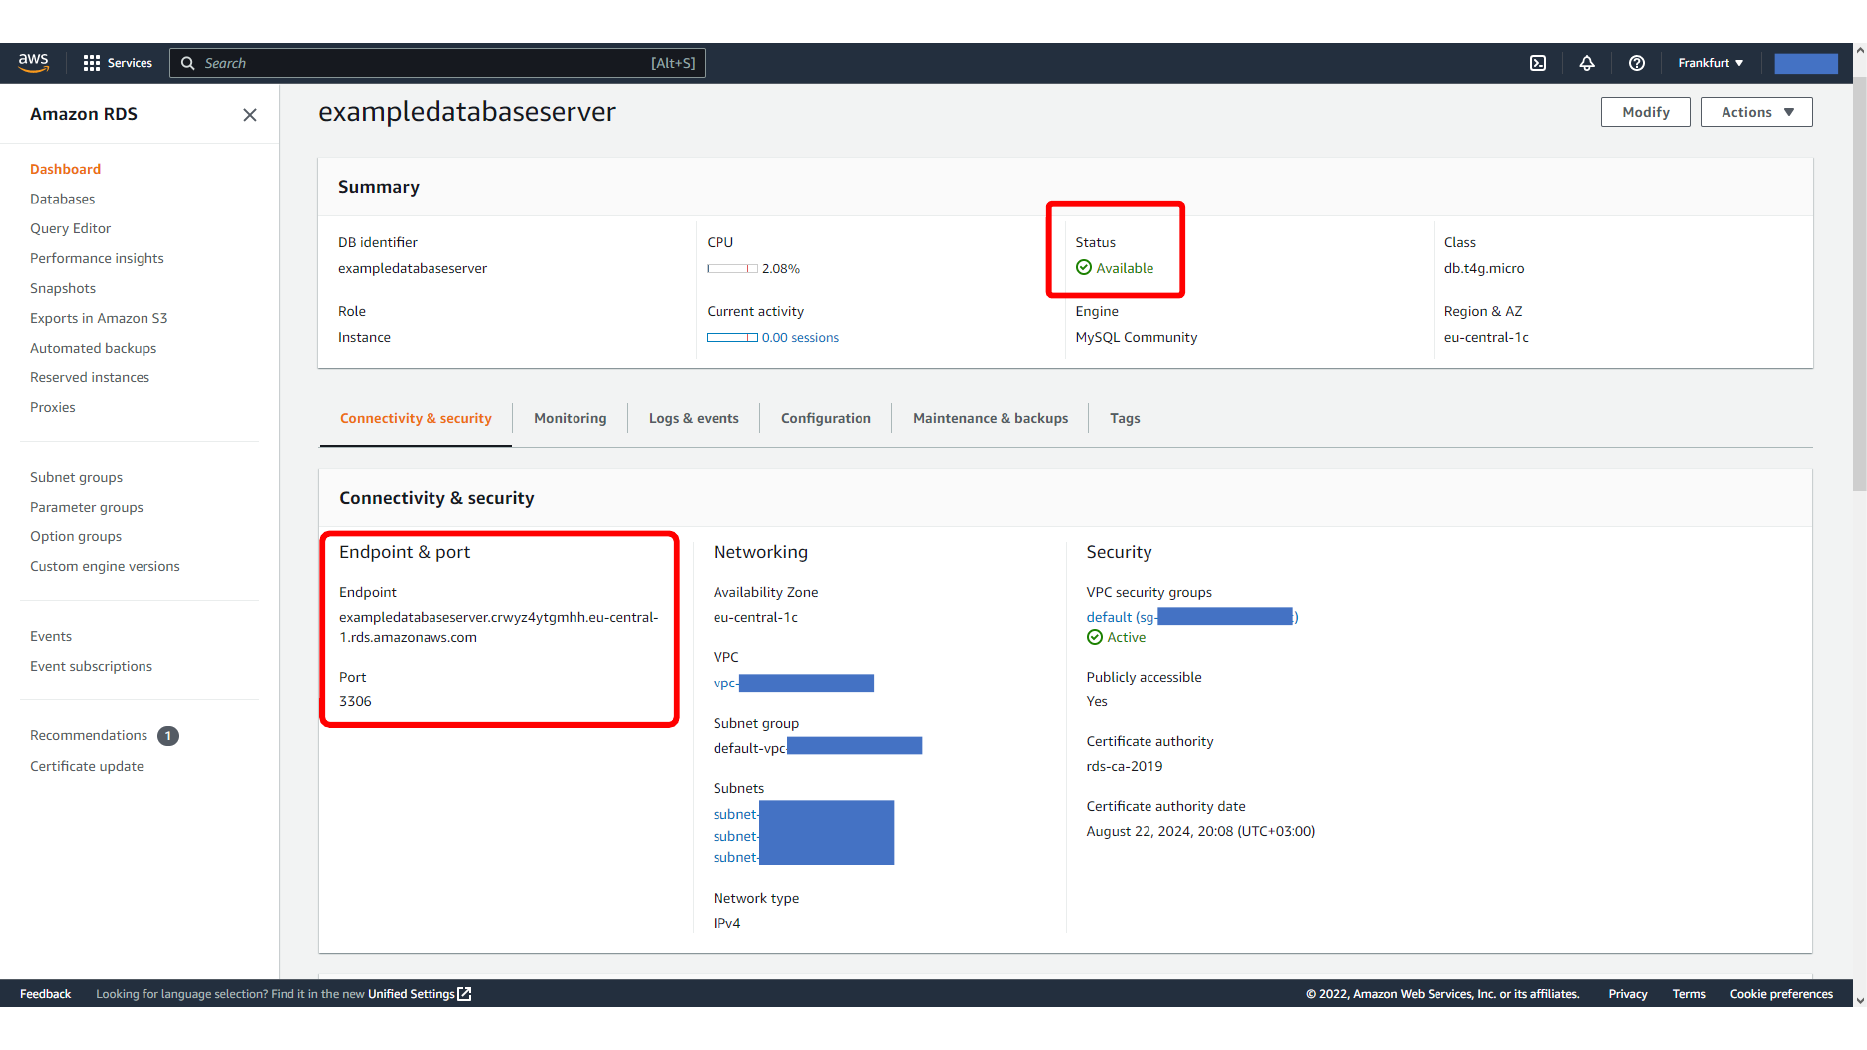
Task: Switch to Connectivity & security tab
Action: pos(416,418)
